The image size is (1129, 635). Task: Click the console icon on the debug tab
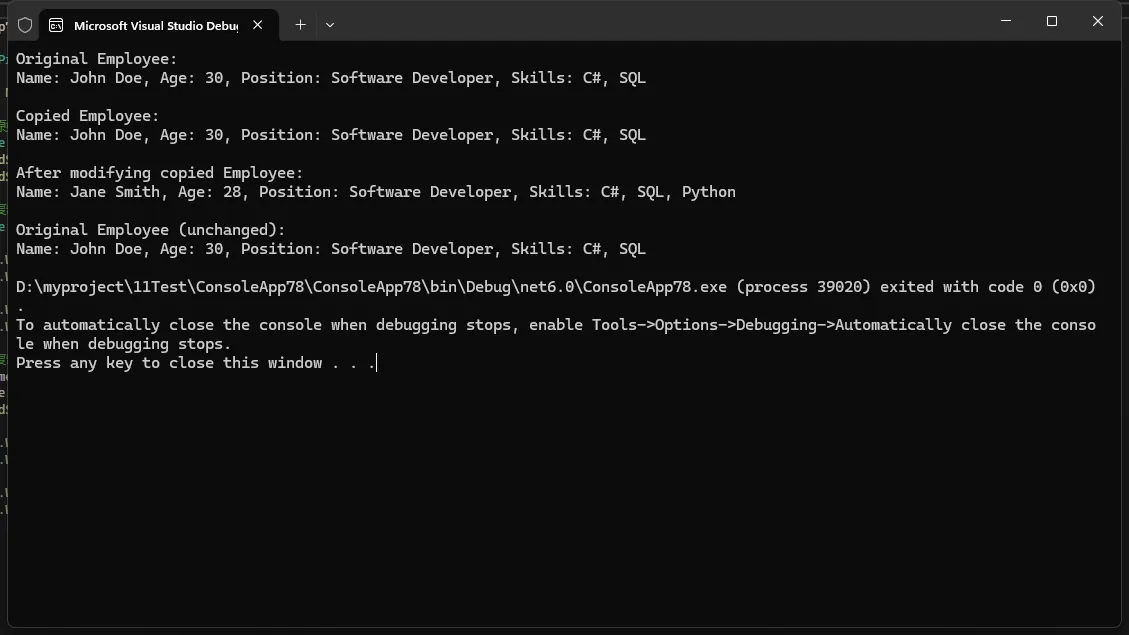[56, 25]
